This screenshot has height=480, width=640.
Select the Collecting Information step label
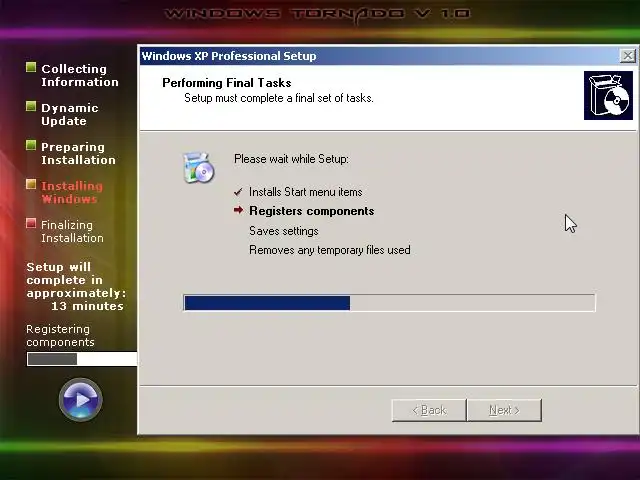pos(80,75)
